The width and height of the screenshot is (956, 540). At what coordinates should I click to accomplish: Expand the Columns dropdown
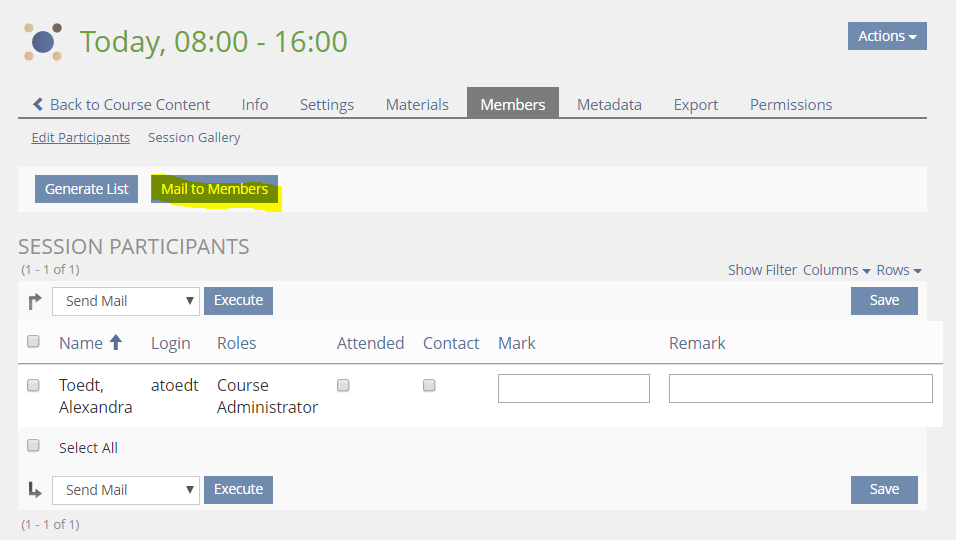[836, 270]
